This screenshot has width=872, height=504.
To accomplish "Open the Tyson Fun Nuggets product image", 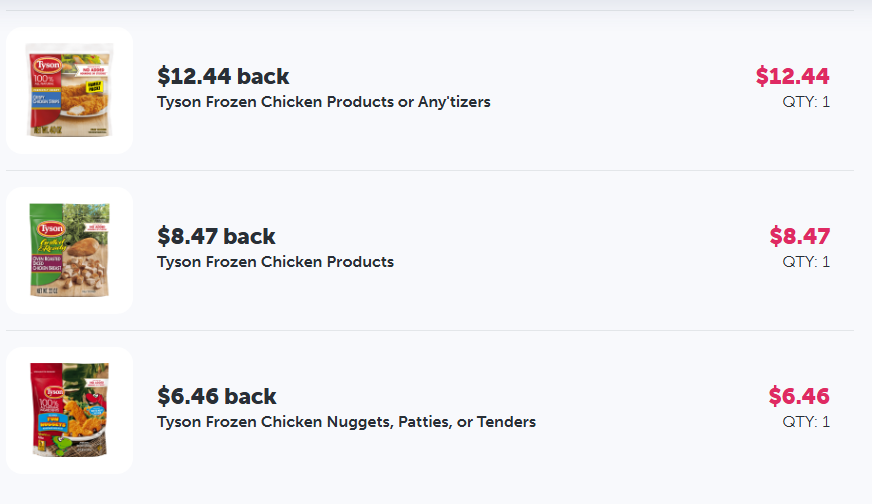I will (x=70, y=410).
